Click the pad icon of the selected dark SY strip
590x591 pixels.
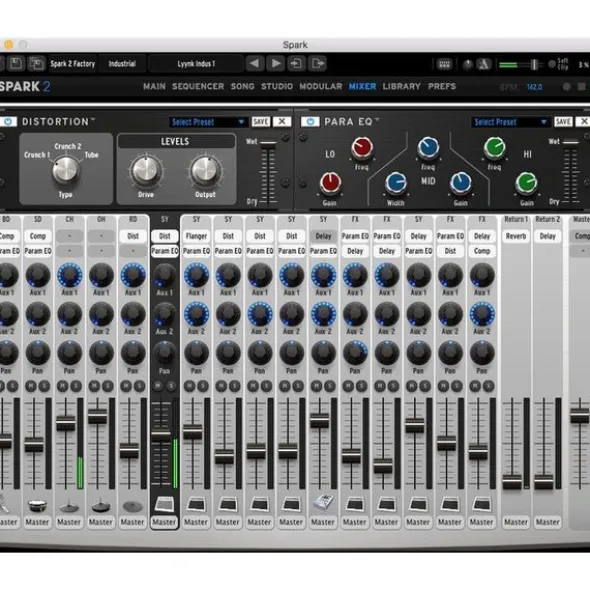[x=164, y=504]
